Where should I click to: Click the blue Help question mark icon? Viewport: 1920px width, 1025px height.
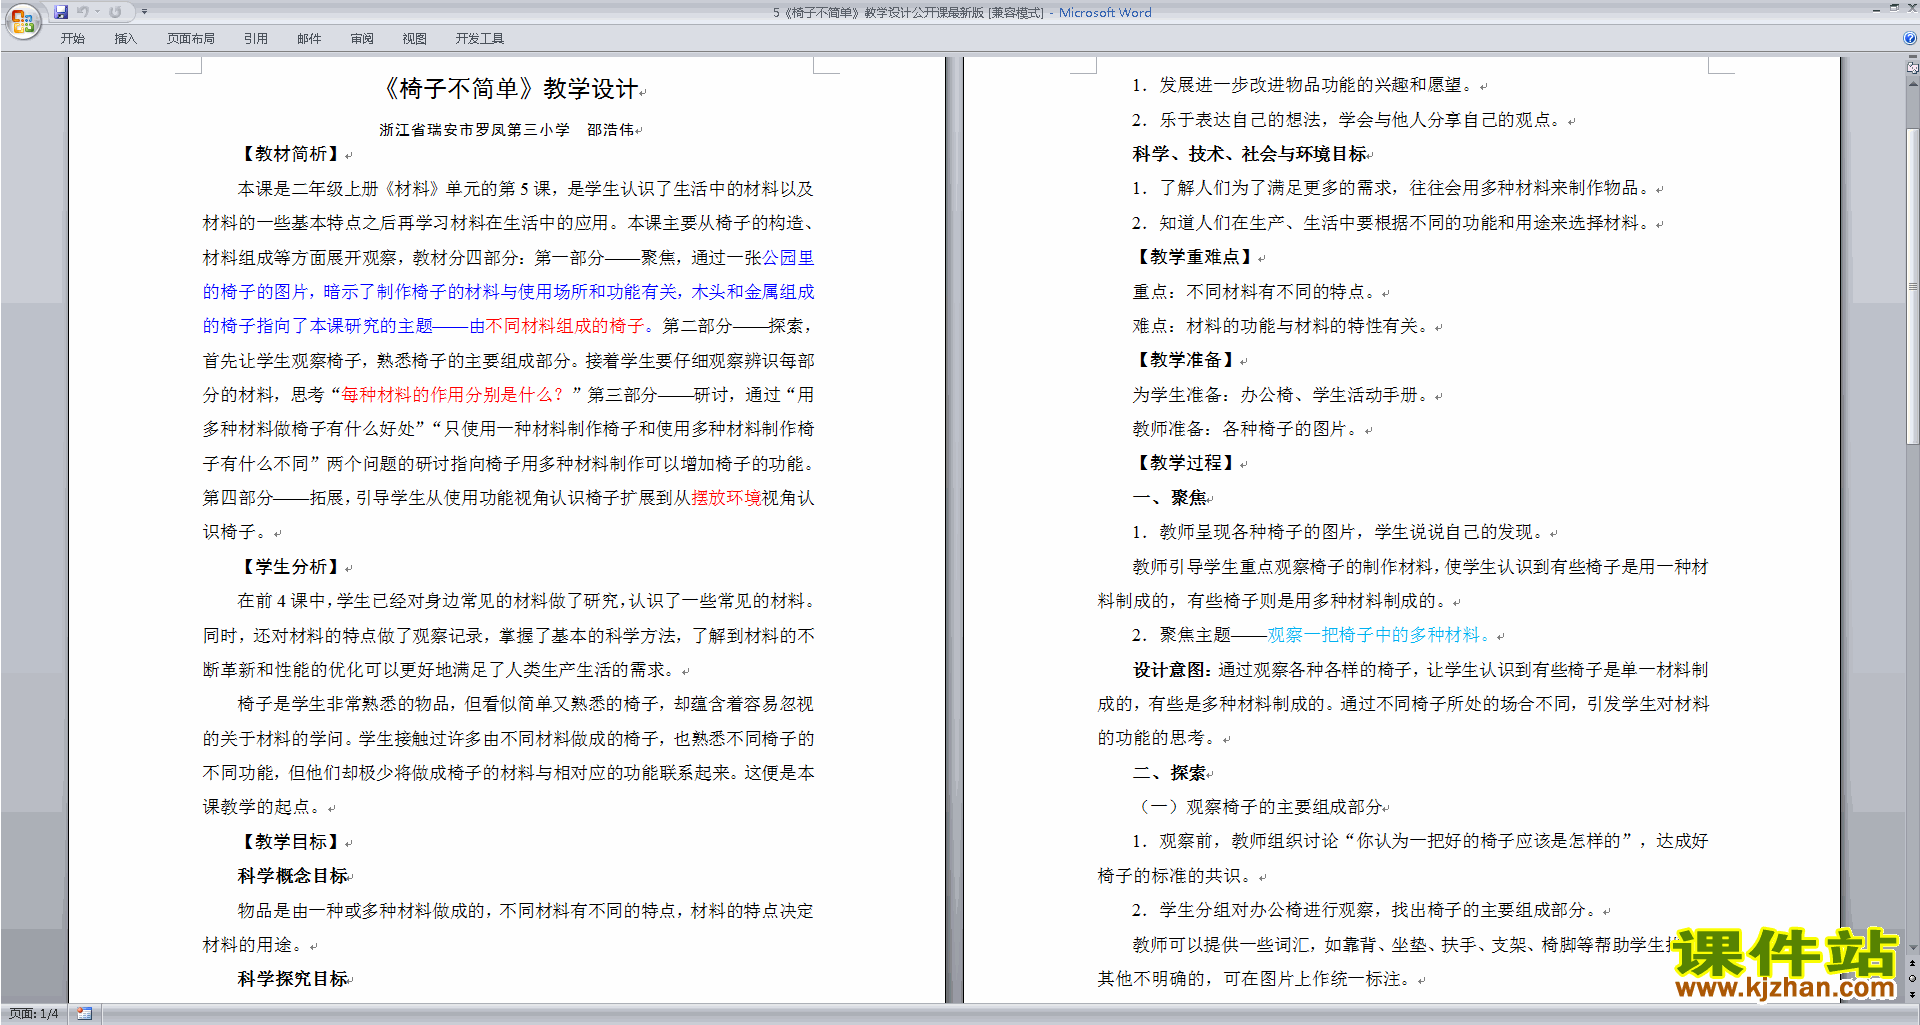[x=1910, y=38]
